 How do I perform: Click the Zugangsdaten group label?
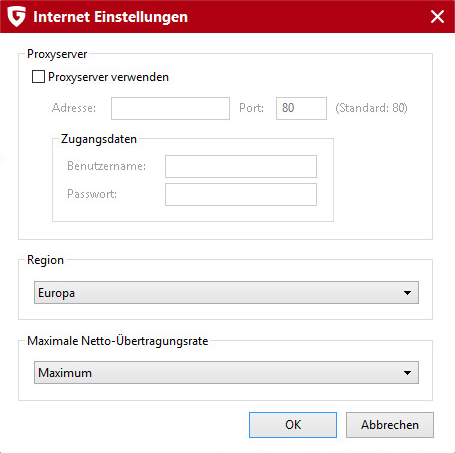click(99, 139)
